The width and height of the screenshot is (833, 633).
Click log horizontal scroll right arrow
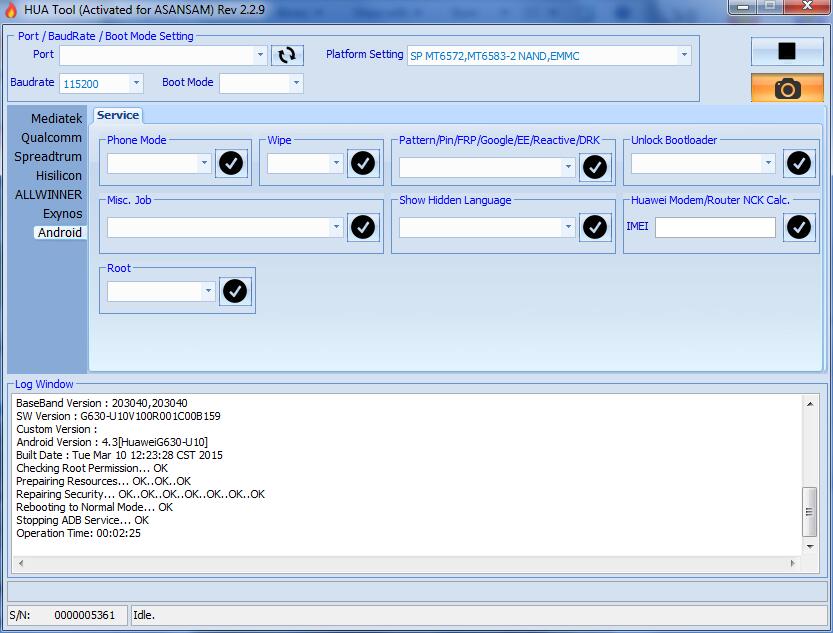[792, 563]
